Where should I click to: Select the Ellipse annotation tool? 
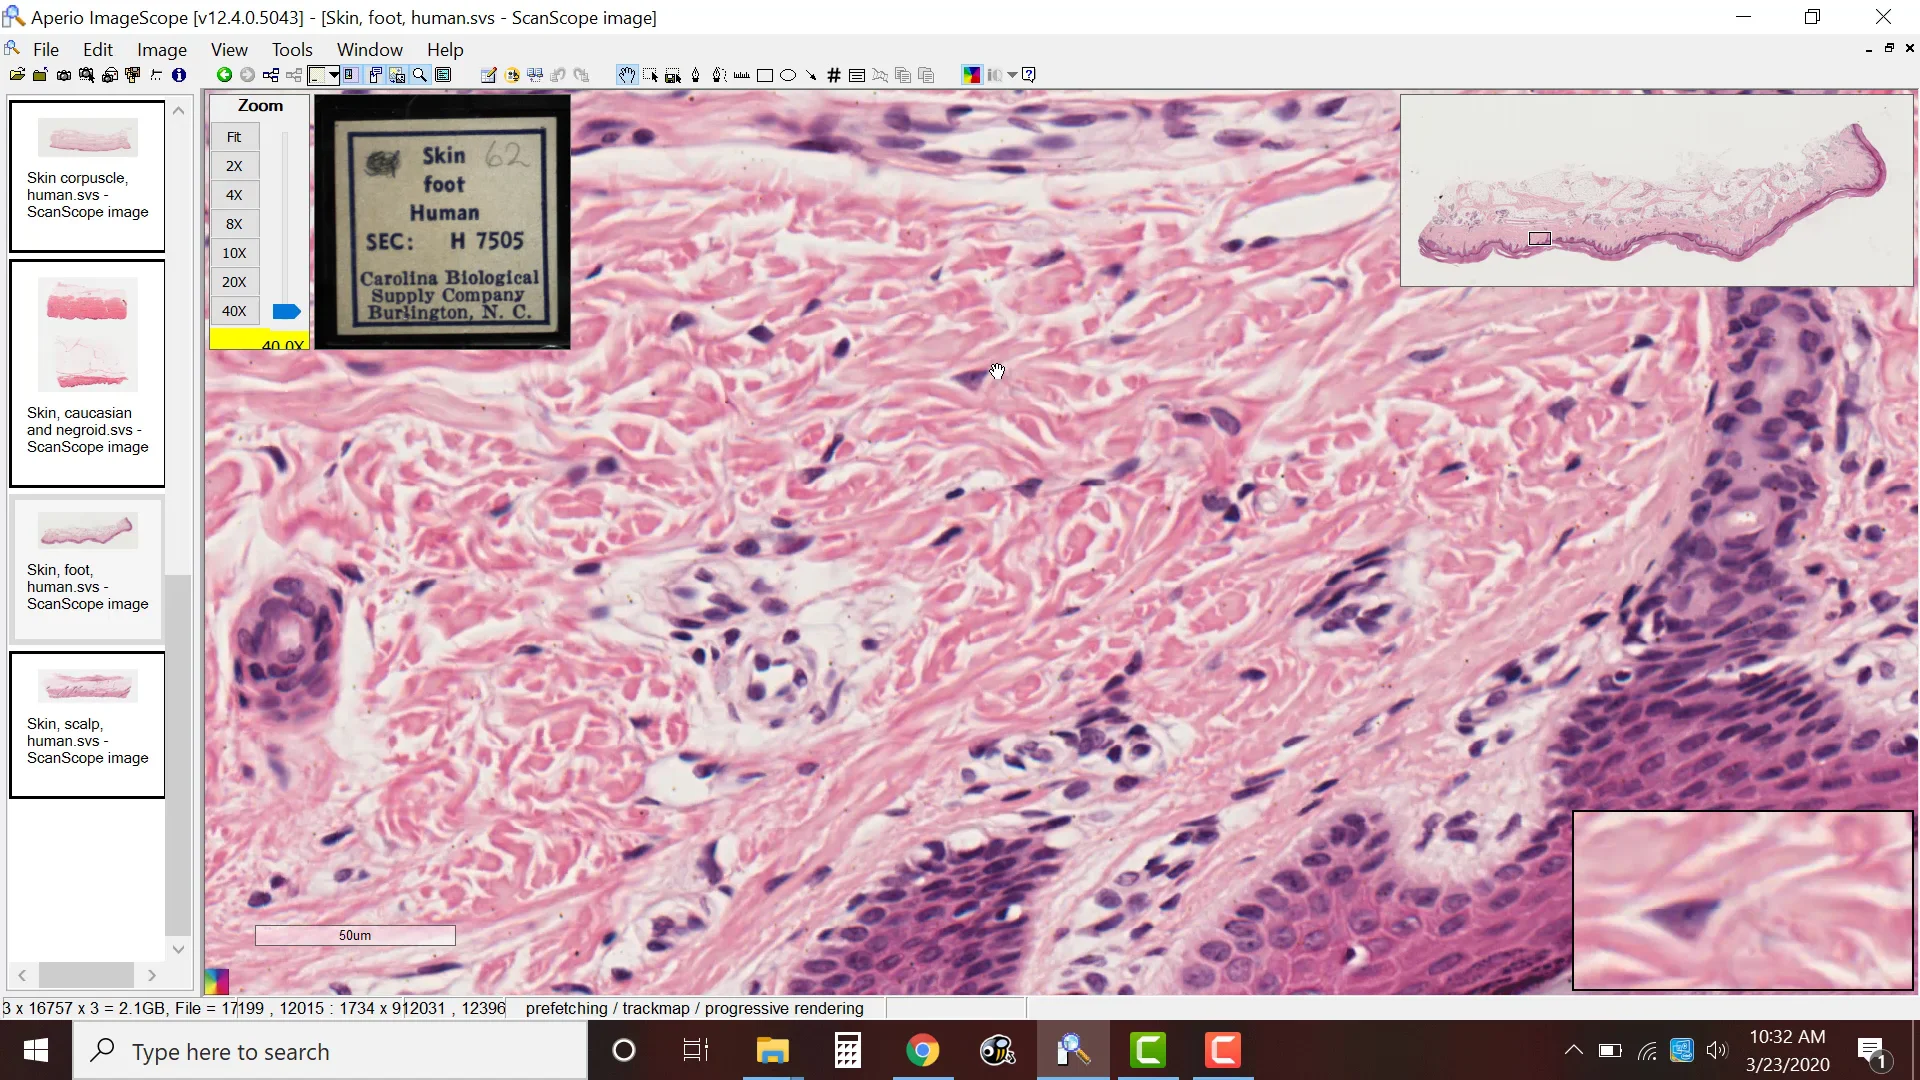[789, 75]
